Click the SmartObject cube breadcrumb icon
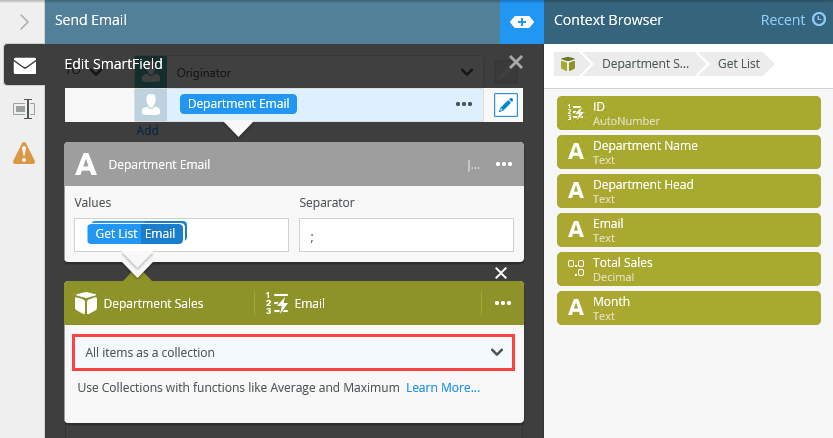Image resolution: width=833 pixels, height=438 pixels. (x=568, y=64)
